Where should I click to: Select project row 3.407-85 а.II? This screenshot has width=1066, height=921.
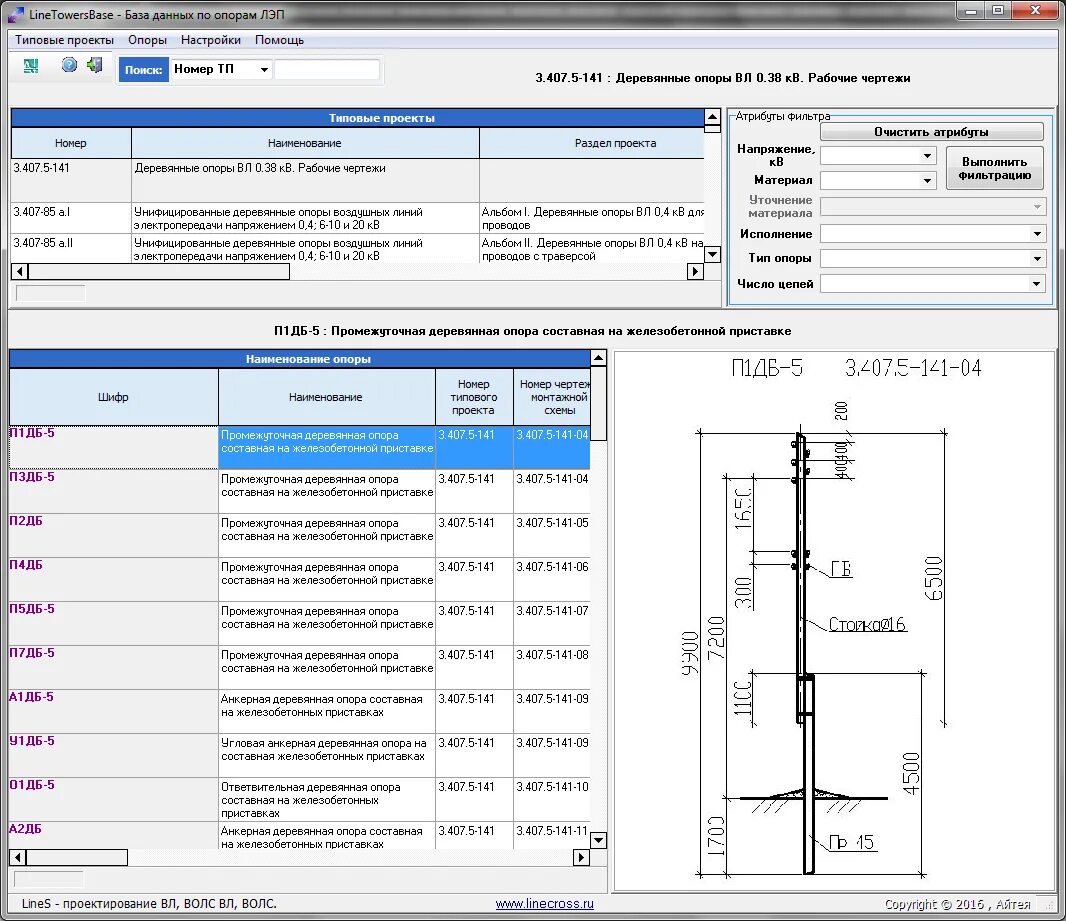358,249
